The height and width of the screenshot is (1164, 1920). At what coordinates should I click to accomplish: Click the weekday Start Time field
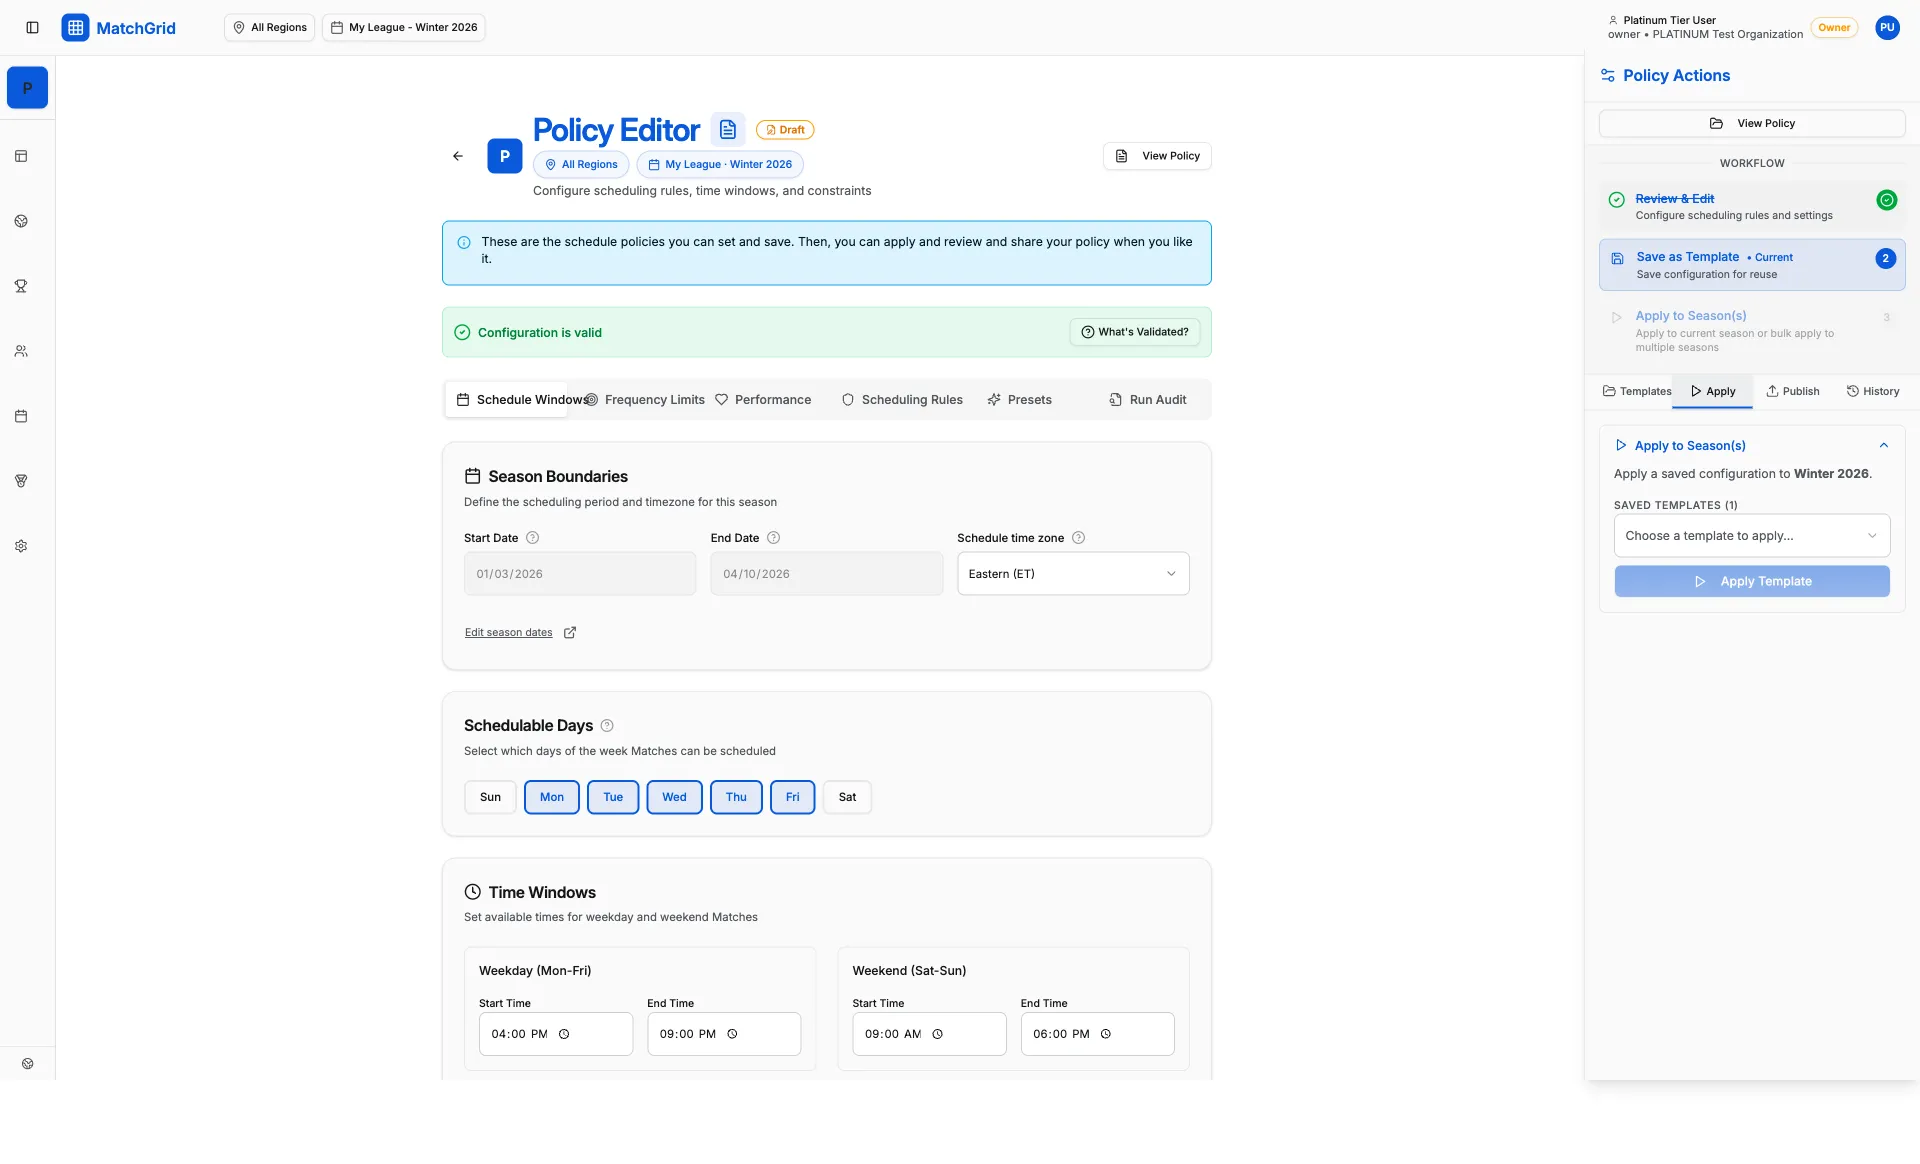click(555, 1034)
